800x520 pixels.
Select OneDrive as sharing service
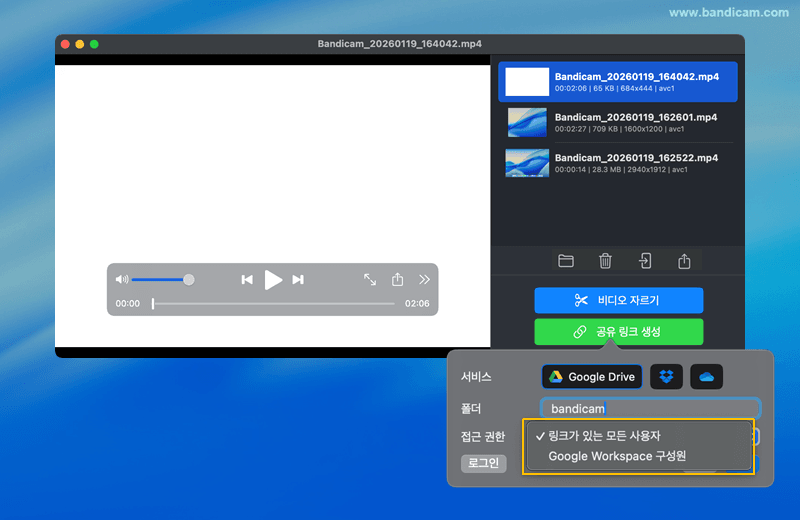tap(706, 377)
